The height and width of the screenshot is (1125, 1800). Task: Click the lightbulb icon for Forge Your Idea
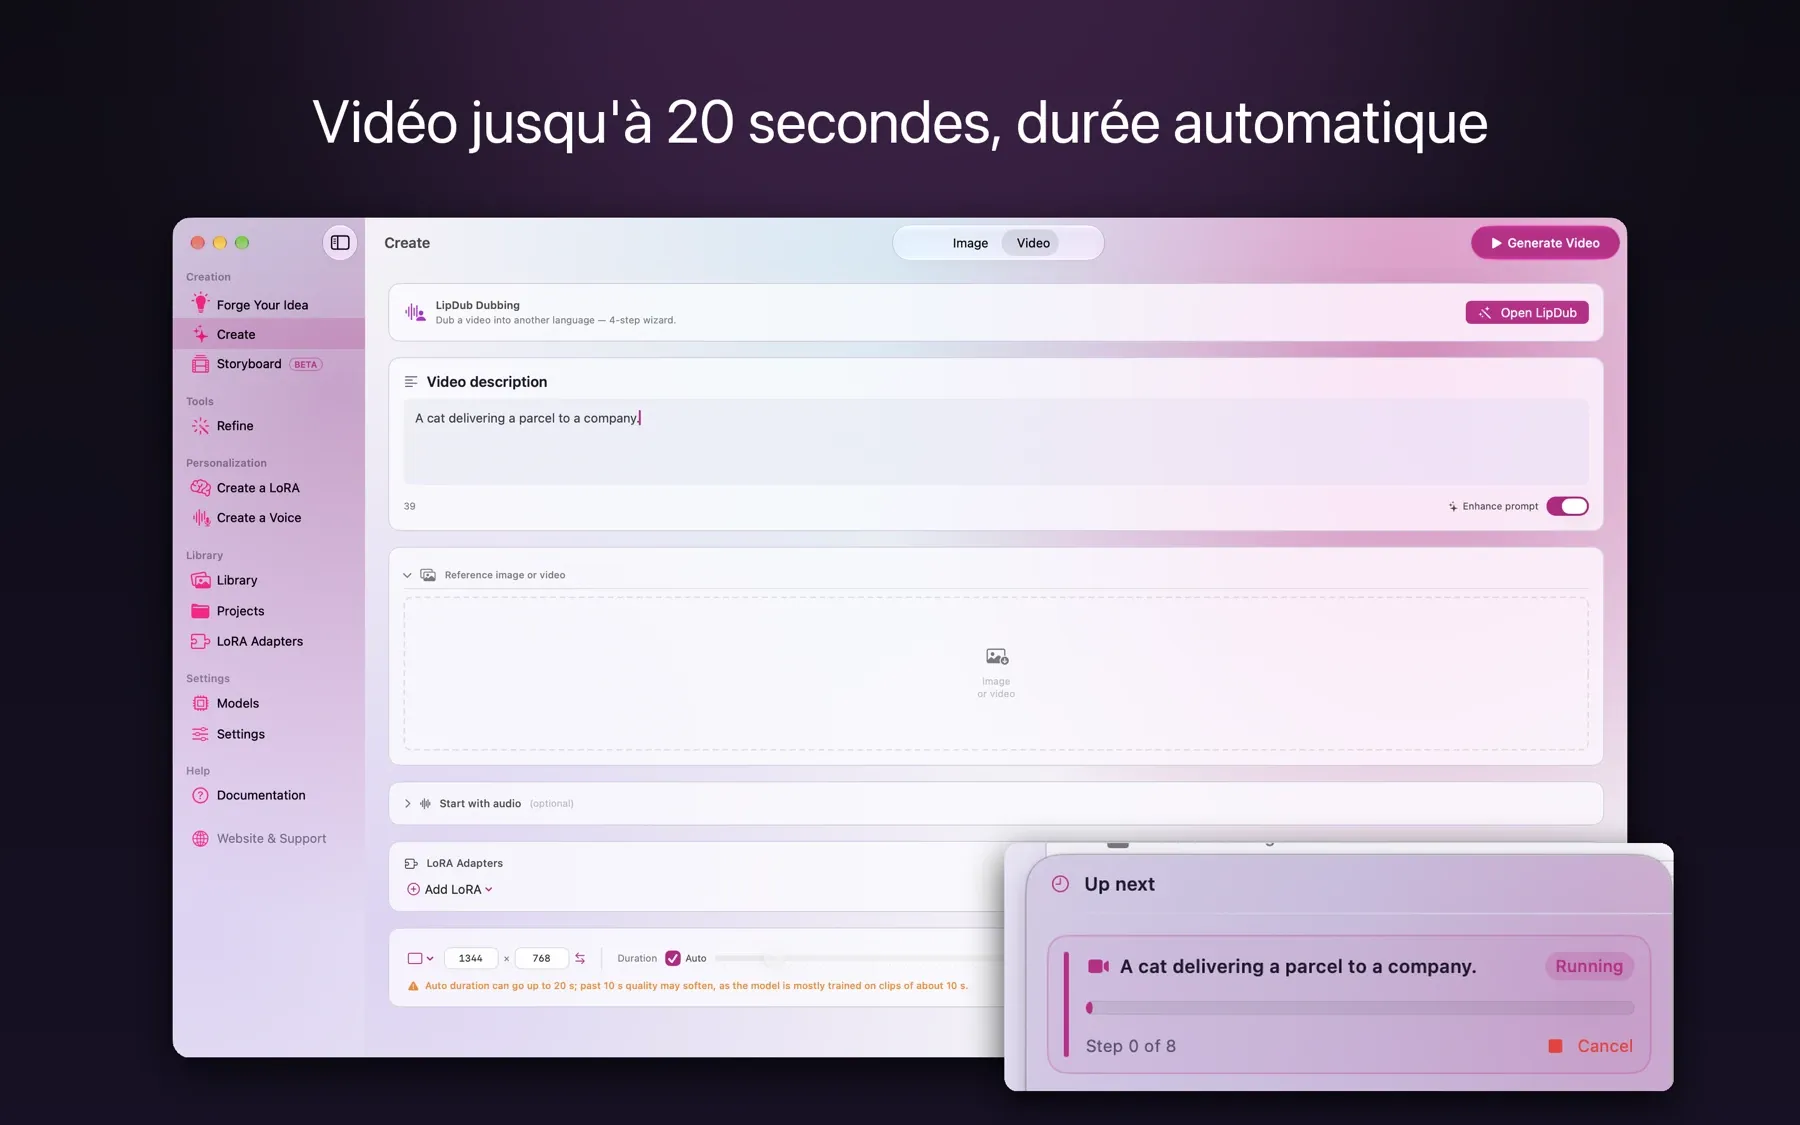[x=200, y=304]
